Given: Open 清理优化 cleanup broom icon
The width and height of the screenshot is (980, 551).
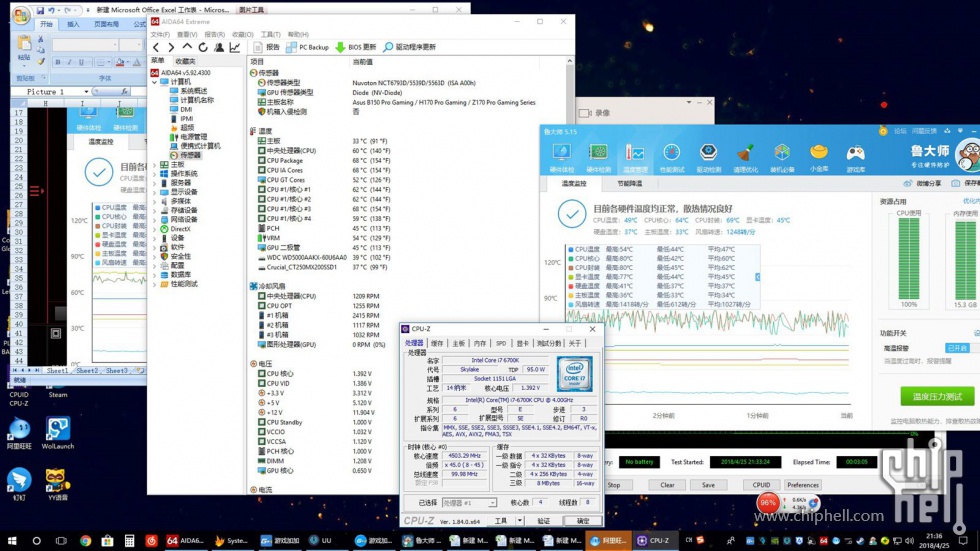Looking at the screenshot, I should [x=745, y=158].
